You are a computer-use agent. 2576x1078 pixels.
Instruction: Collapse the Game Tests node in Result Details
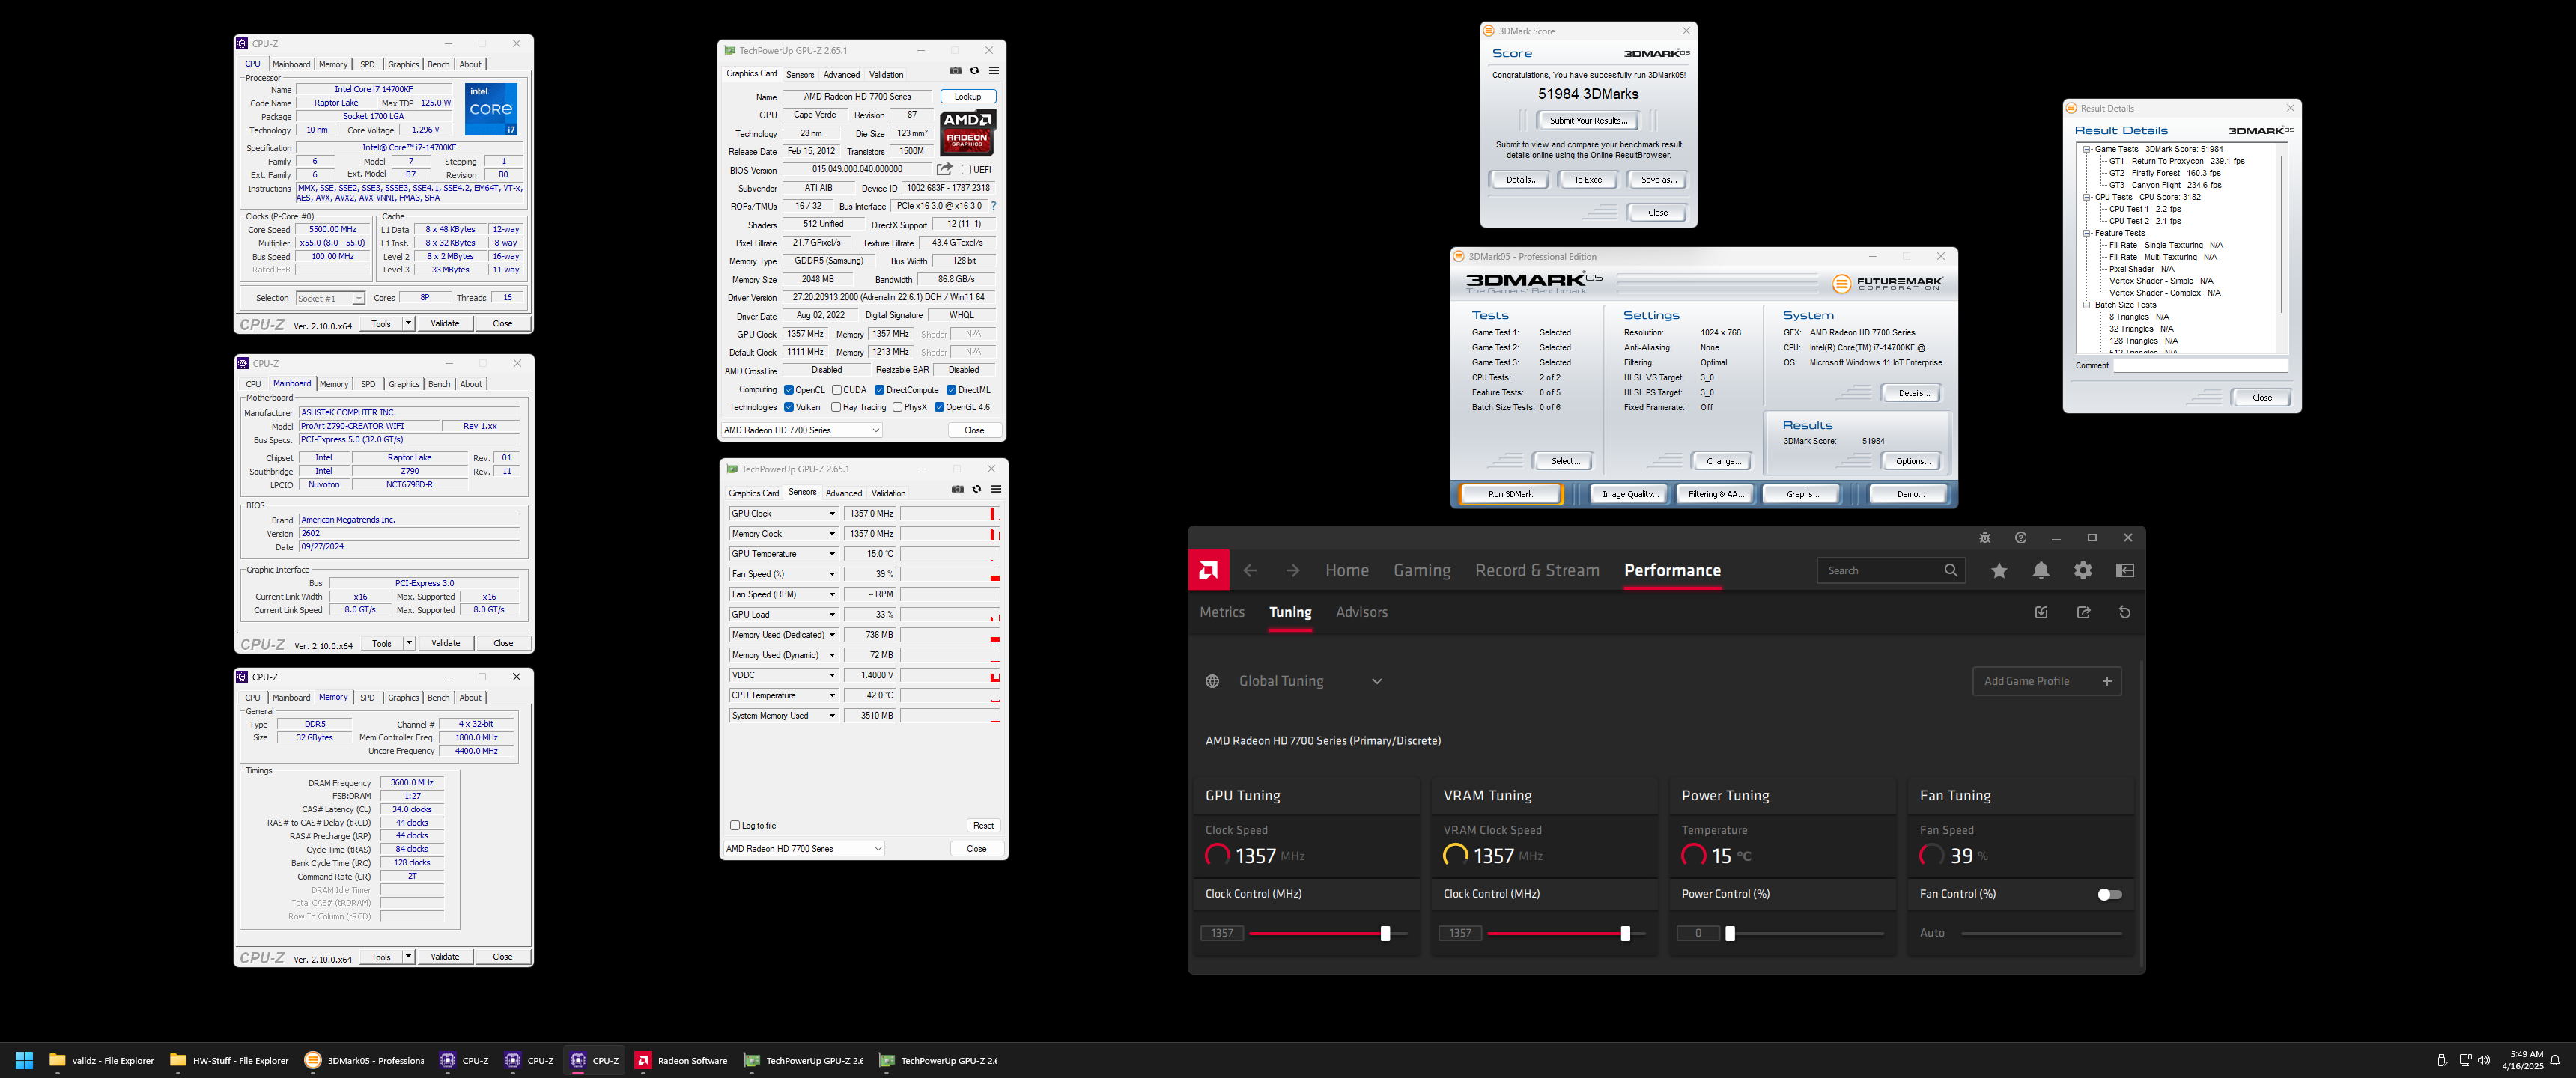click(2087, 149)
